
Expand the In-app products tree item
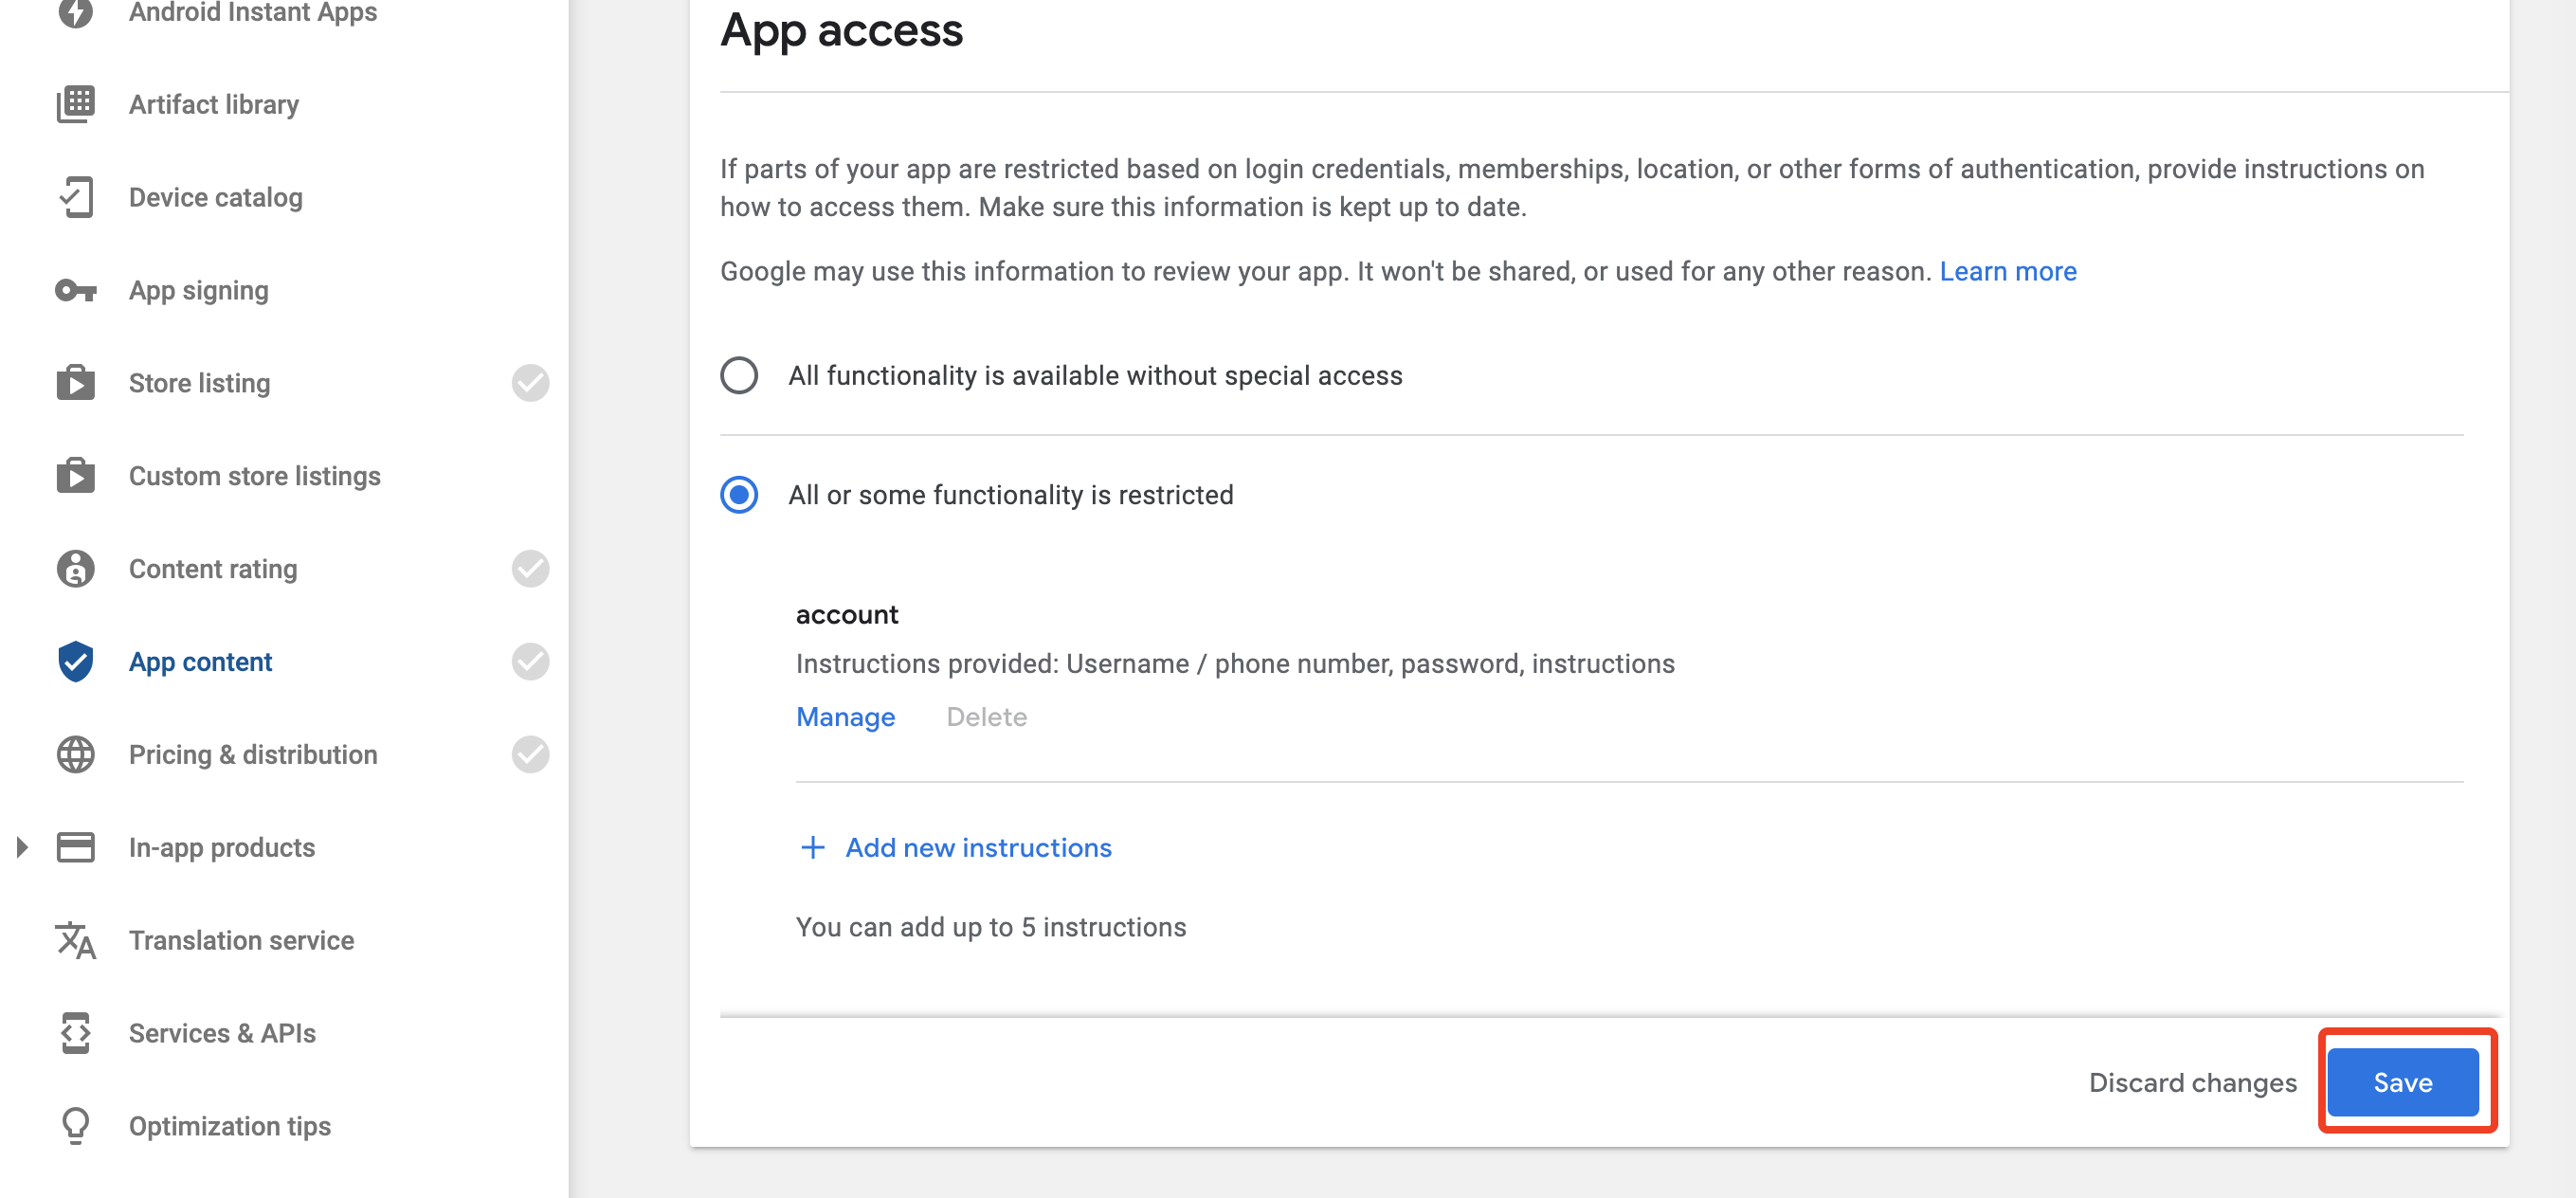coord(23,847)
